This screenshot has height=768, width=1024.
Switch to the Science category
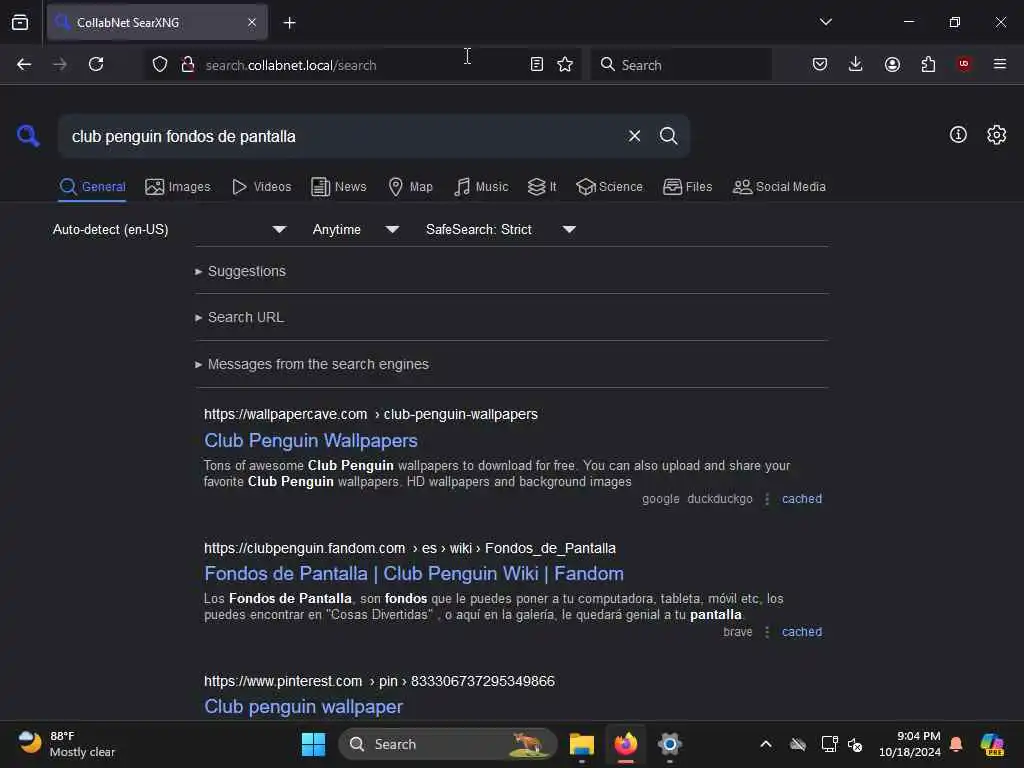609,187
